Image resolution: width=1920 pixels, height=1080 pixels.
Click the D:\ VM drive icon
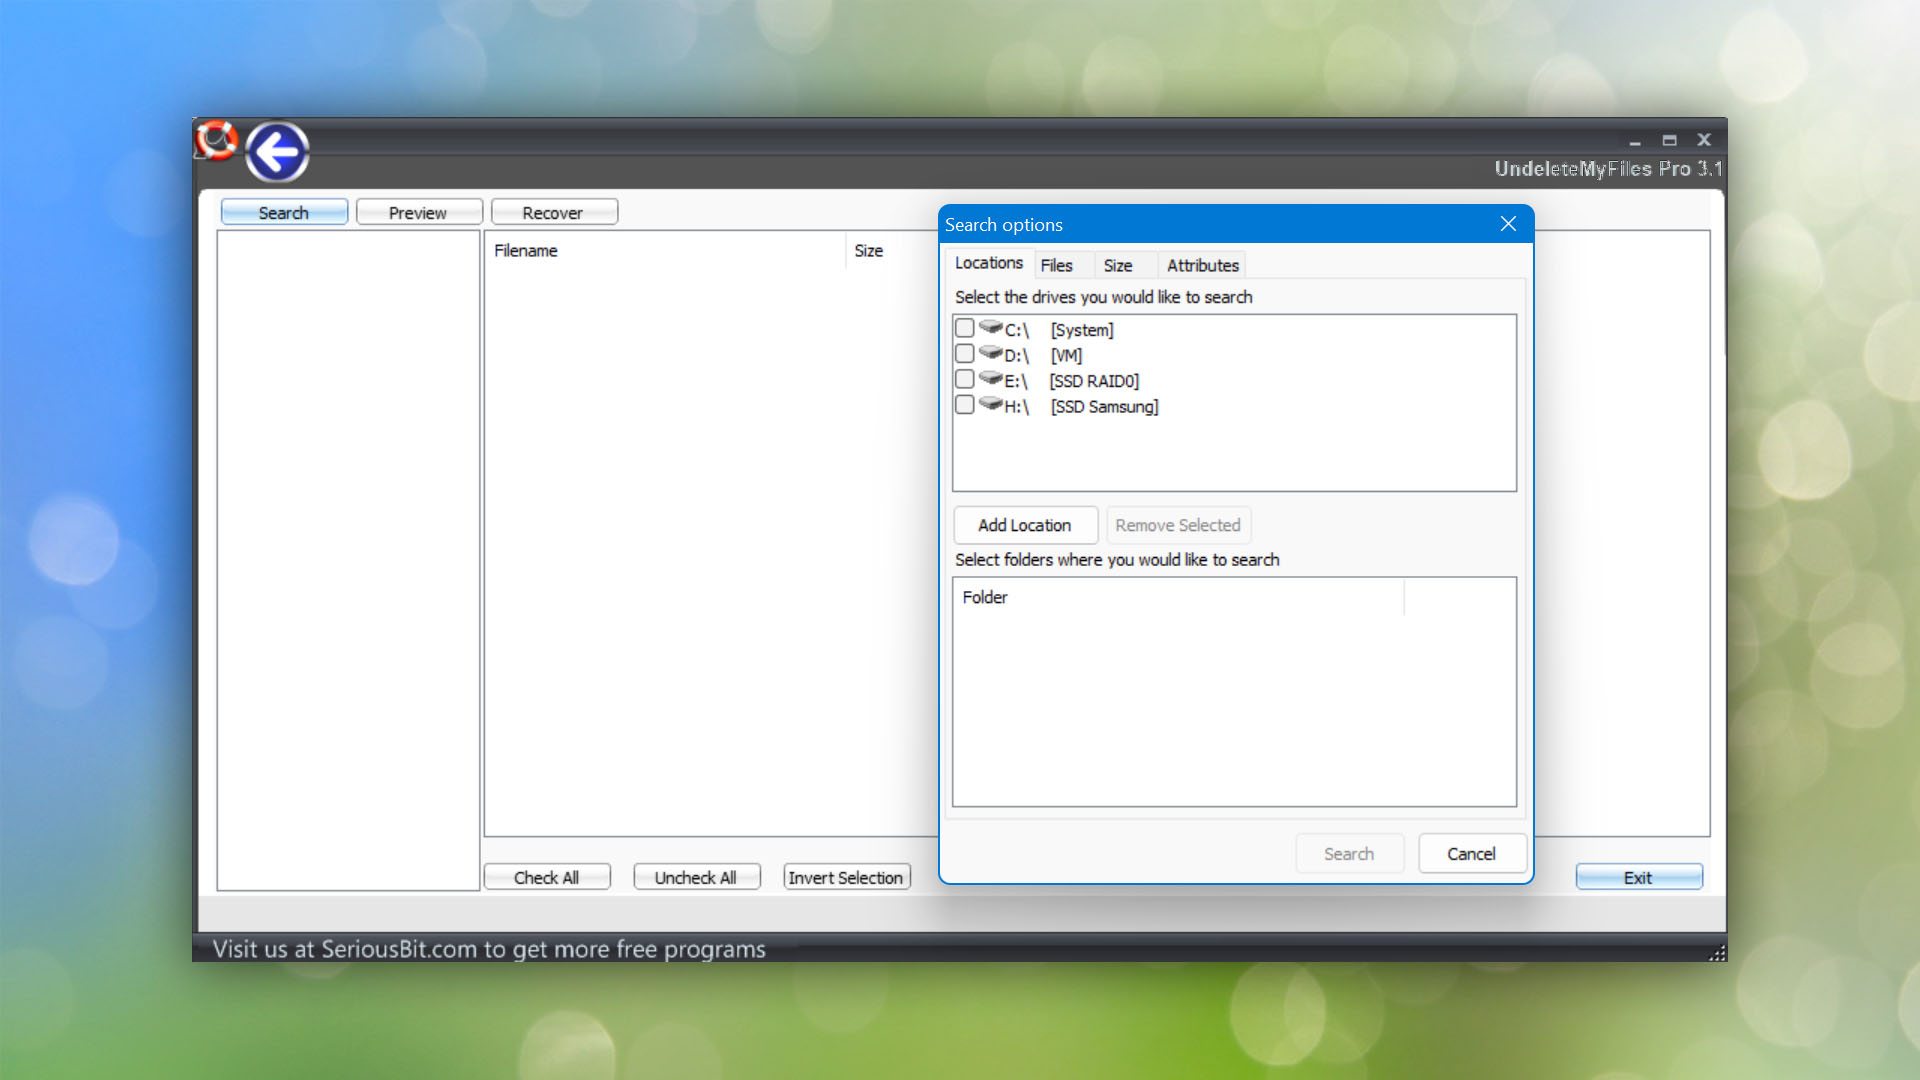pos(990,354)
